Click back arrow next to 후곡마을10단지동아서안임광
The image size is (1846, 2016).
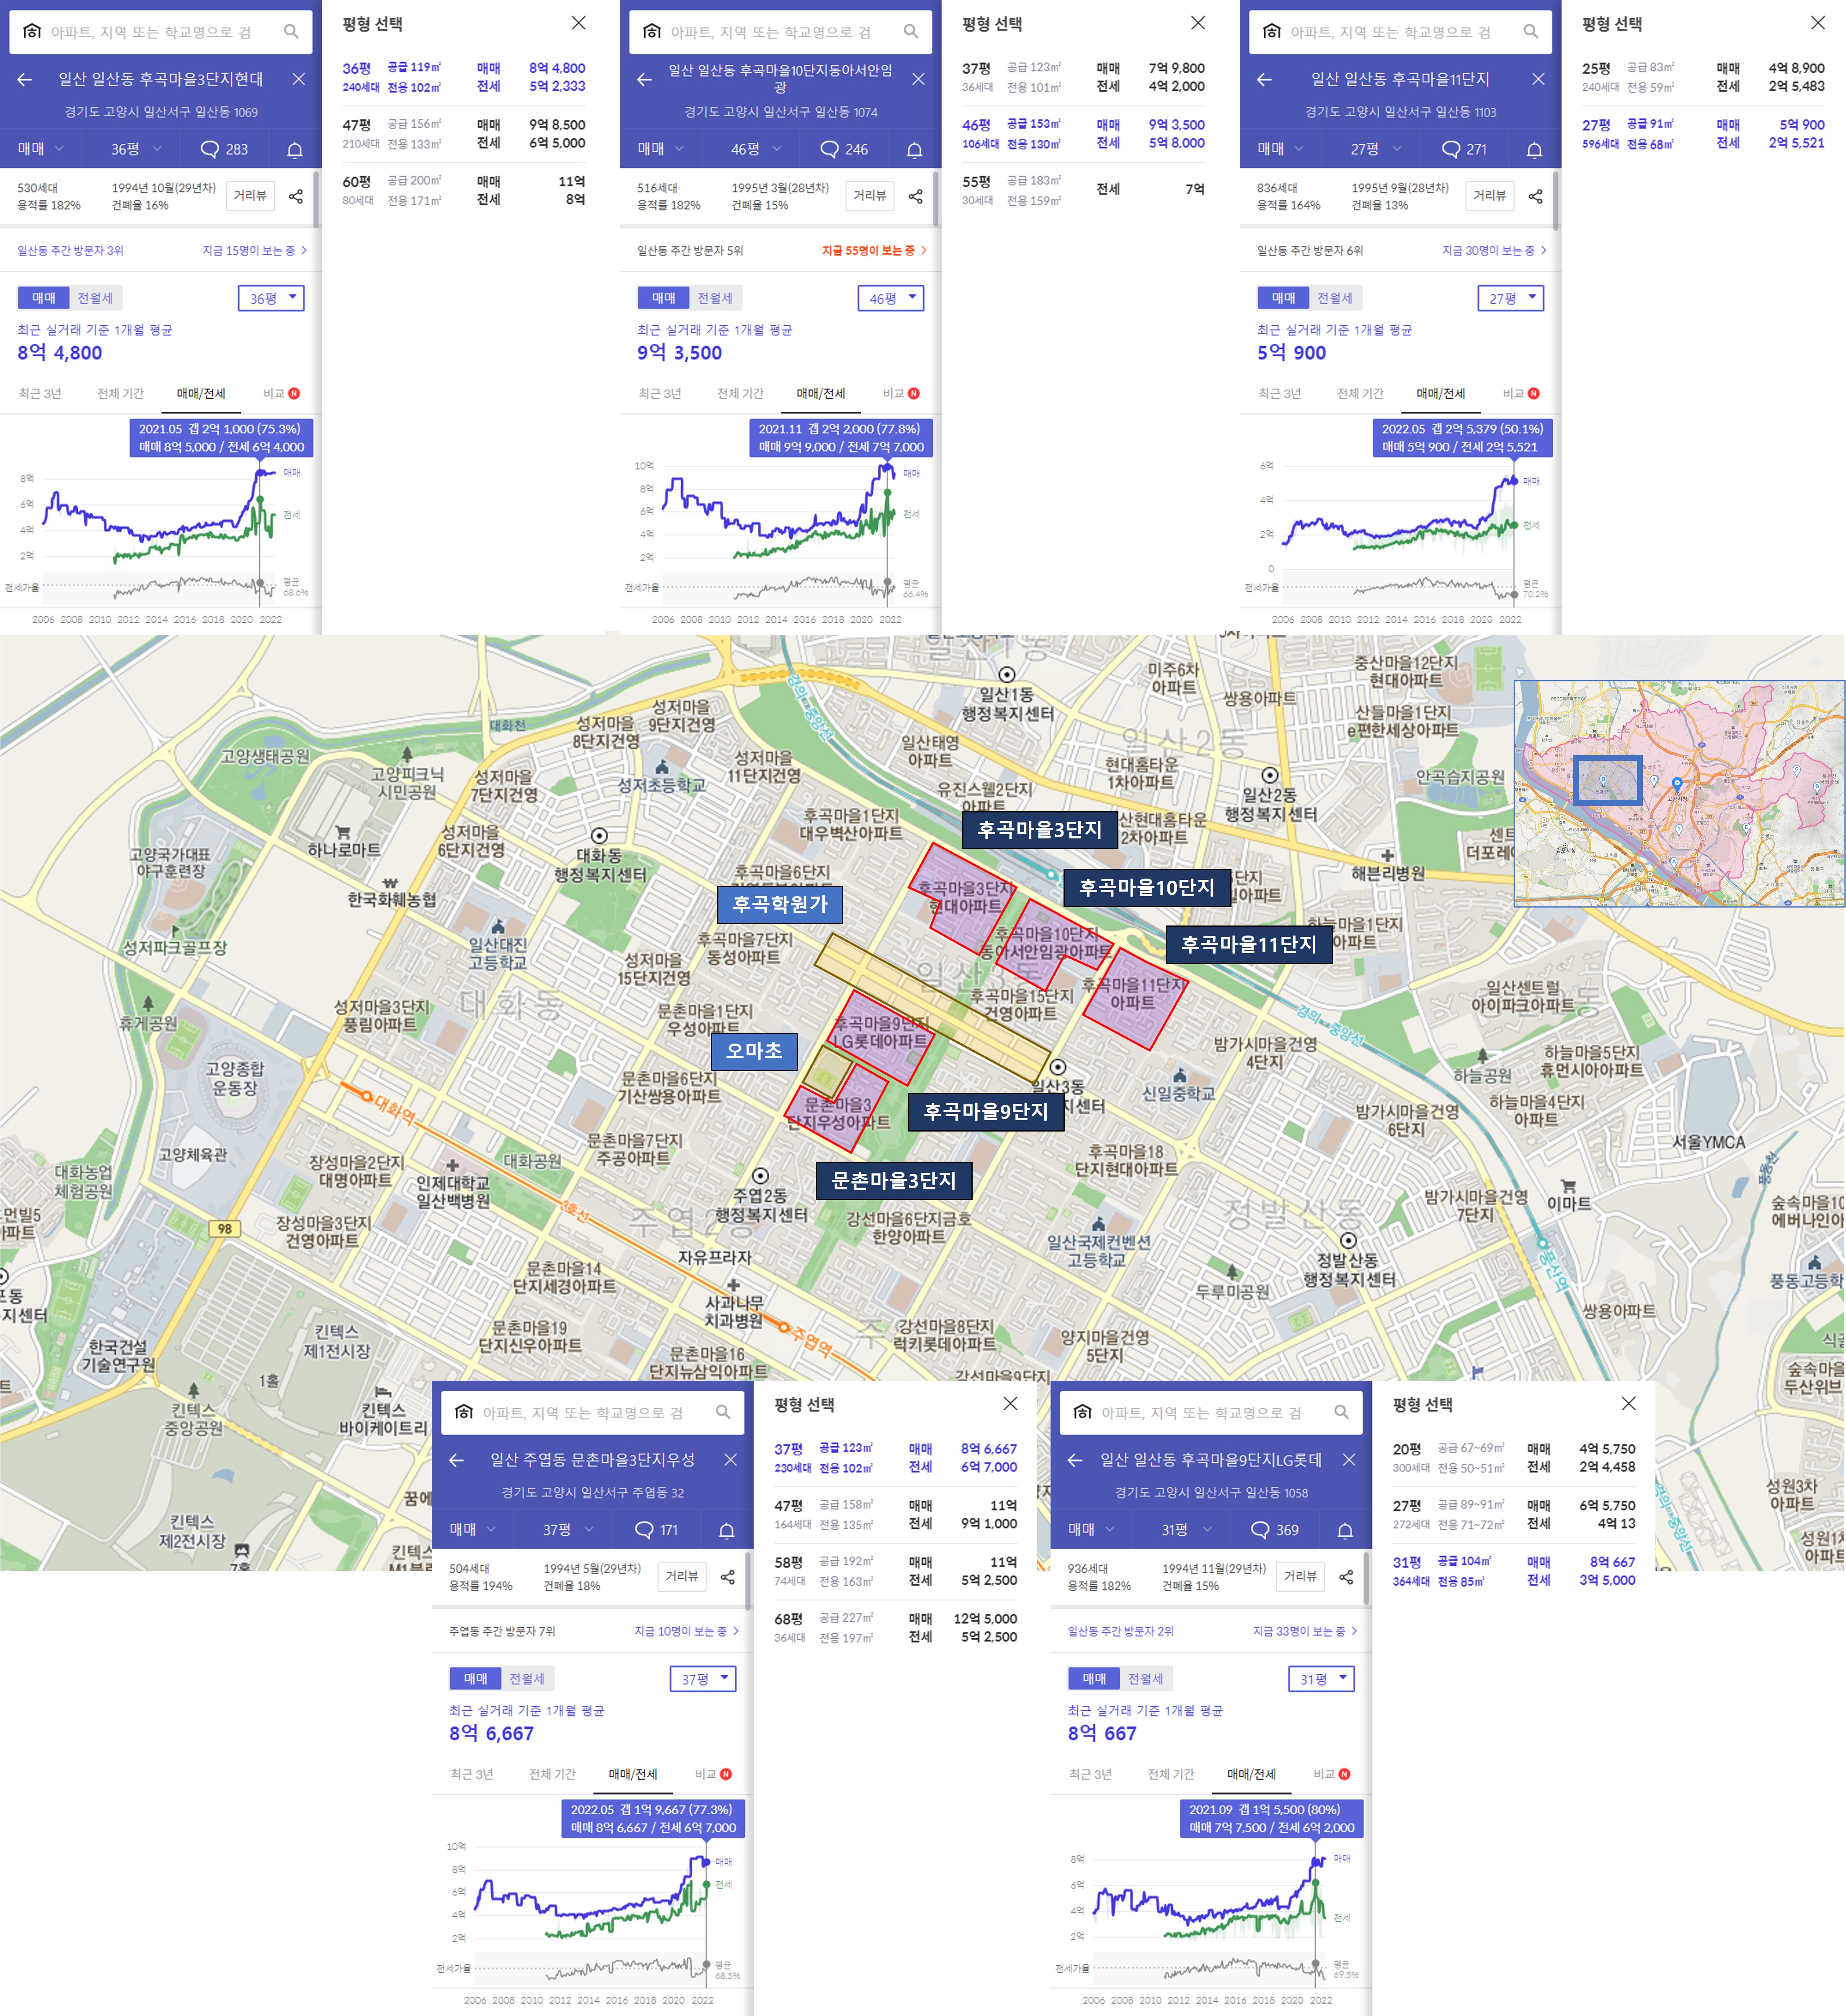pyautogui.click(x=644, y=79)
